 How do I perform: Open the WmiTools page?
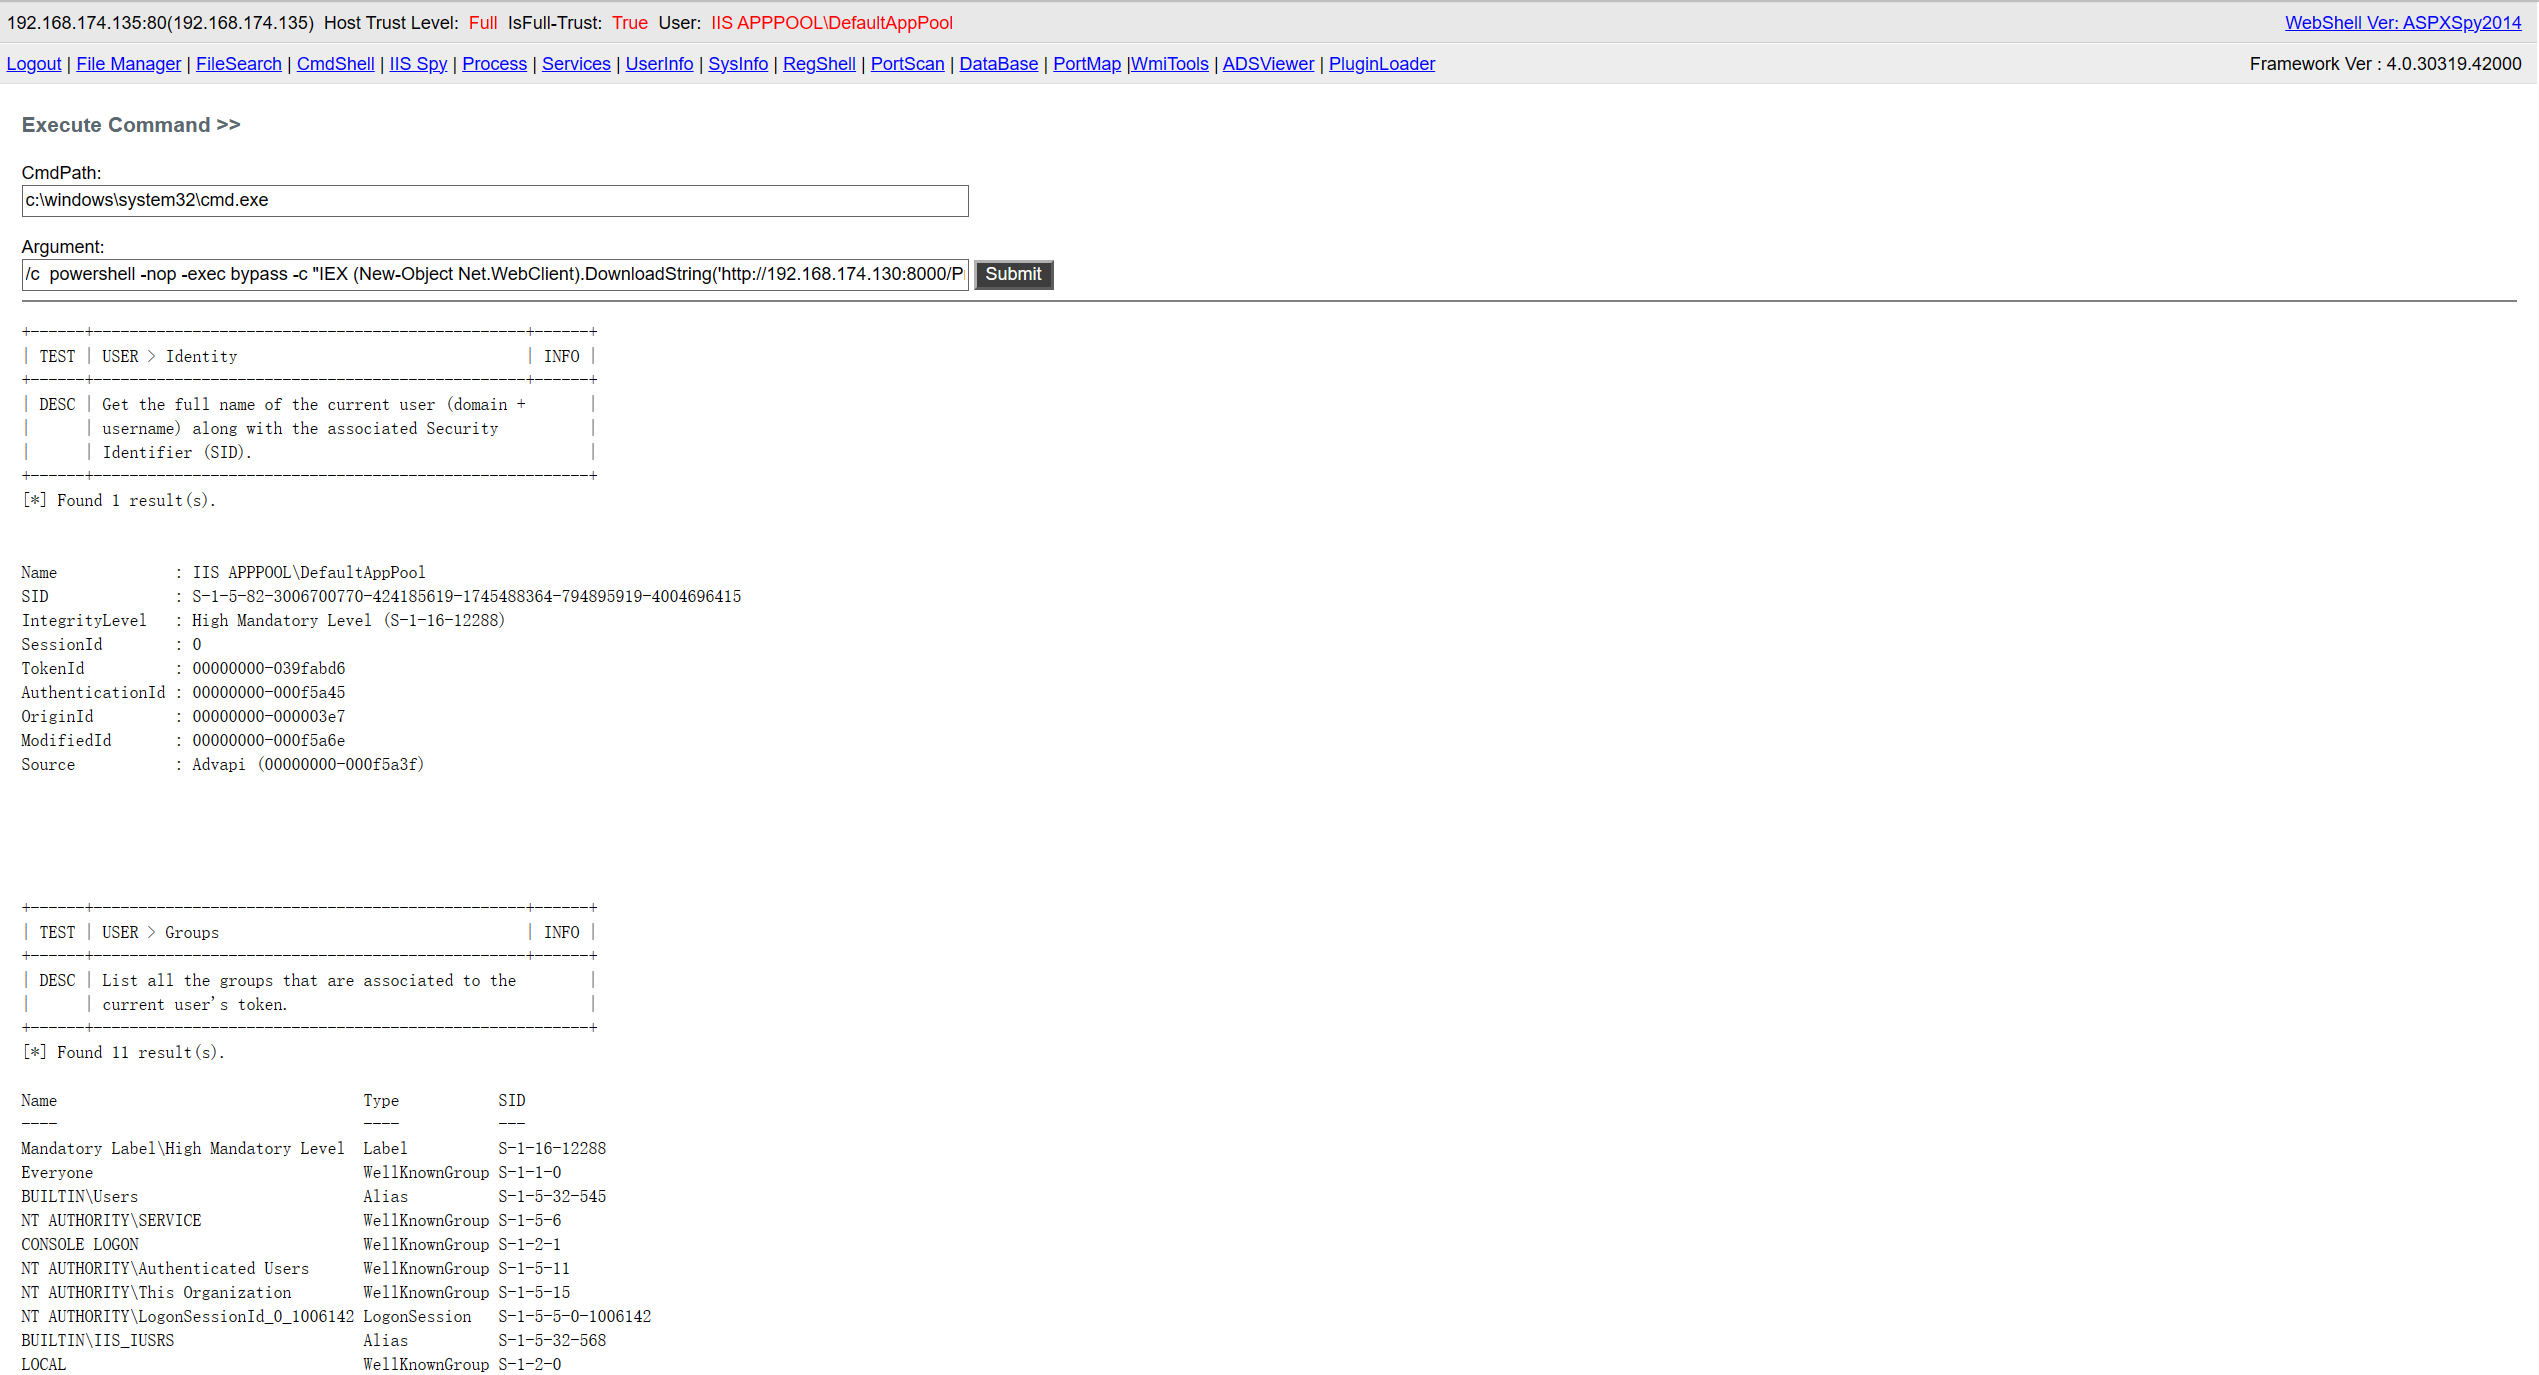tap(1169, 64)
